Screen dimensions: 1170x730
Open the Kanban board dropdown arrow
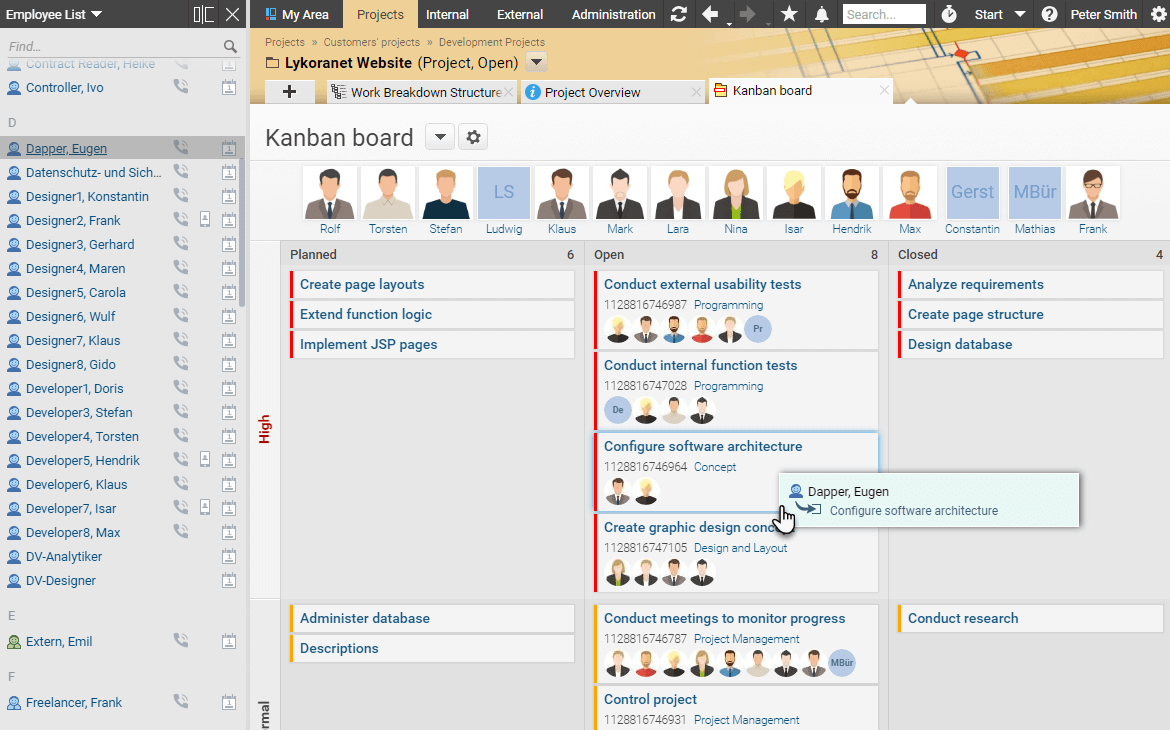(x=440, y=137)
